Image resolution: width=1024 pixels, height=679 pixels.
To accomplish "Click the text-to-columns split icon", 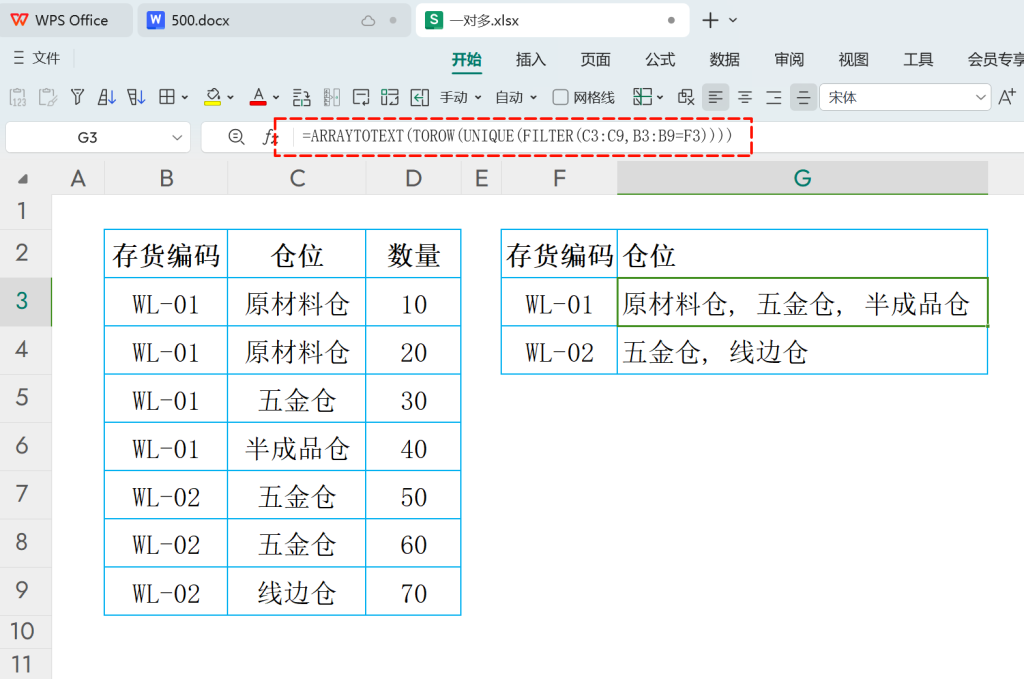I will pyautogui.click(x=332, y=97).
